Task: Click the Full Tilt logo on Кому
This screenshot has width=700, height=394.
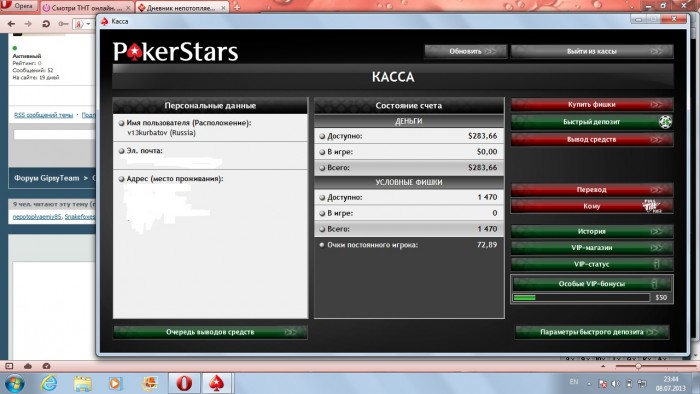Action: point(652,206)
